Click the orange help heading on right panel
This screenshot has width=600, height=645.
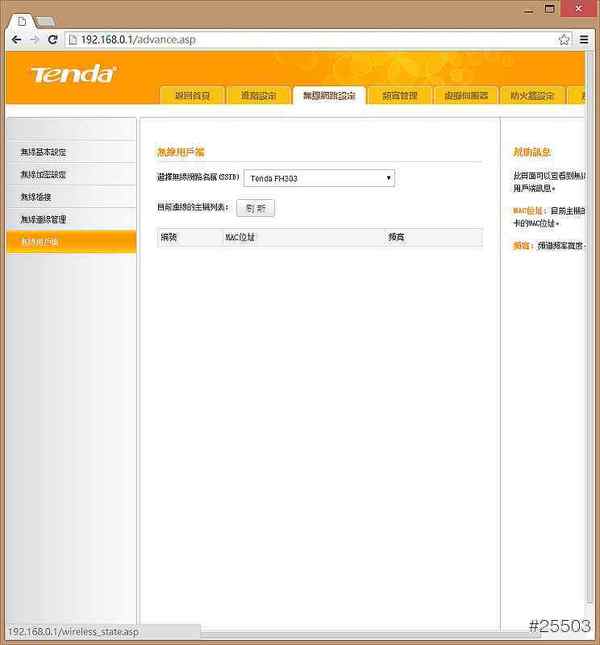pos(531,152)
